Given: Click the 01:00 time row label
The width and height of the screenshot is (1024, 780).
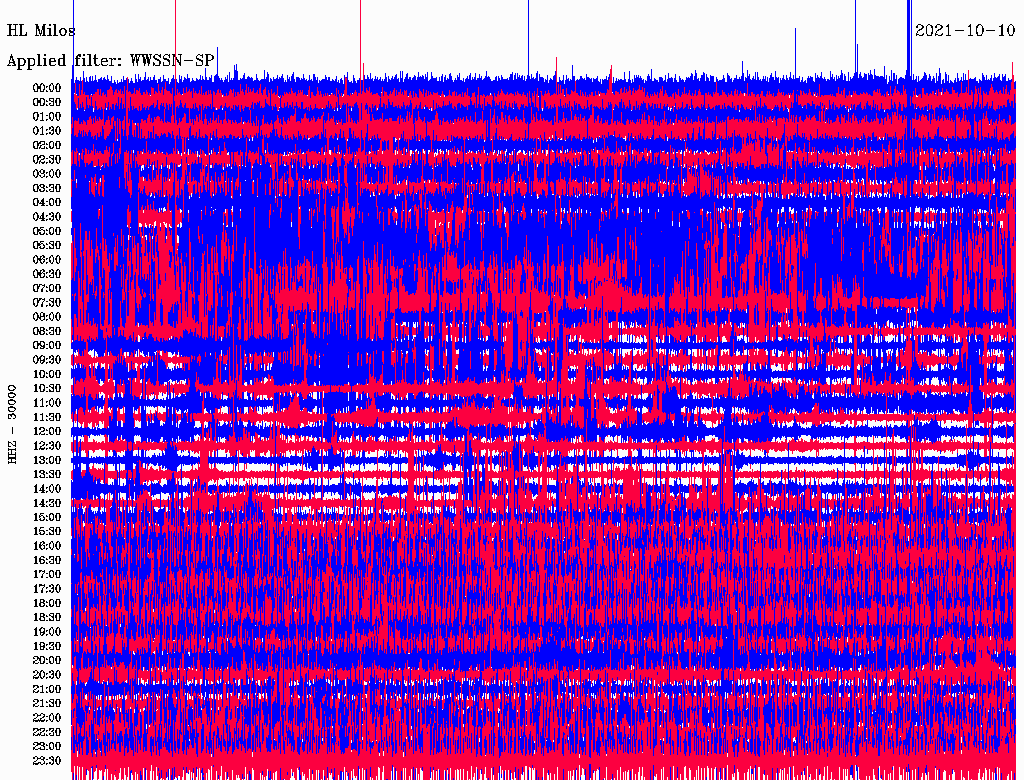Looking at the screenshot, I should [47, 117].
